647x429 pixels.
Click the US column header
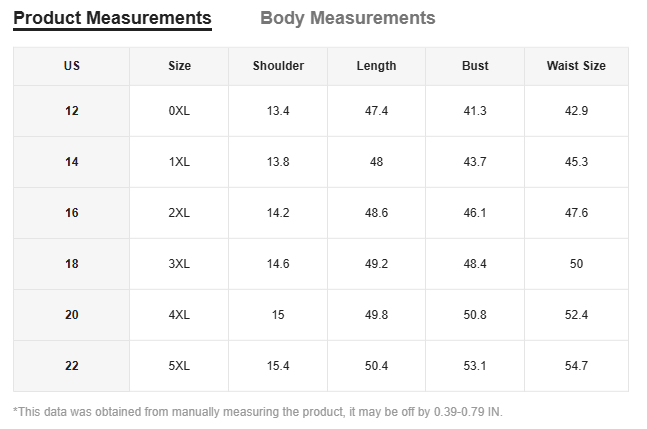tap(72, 66)
